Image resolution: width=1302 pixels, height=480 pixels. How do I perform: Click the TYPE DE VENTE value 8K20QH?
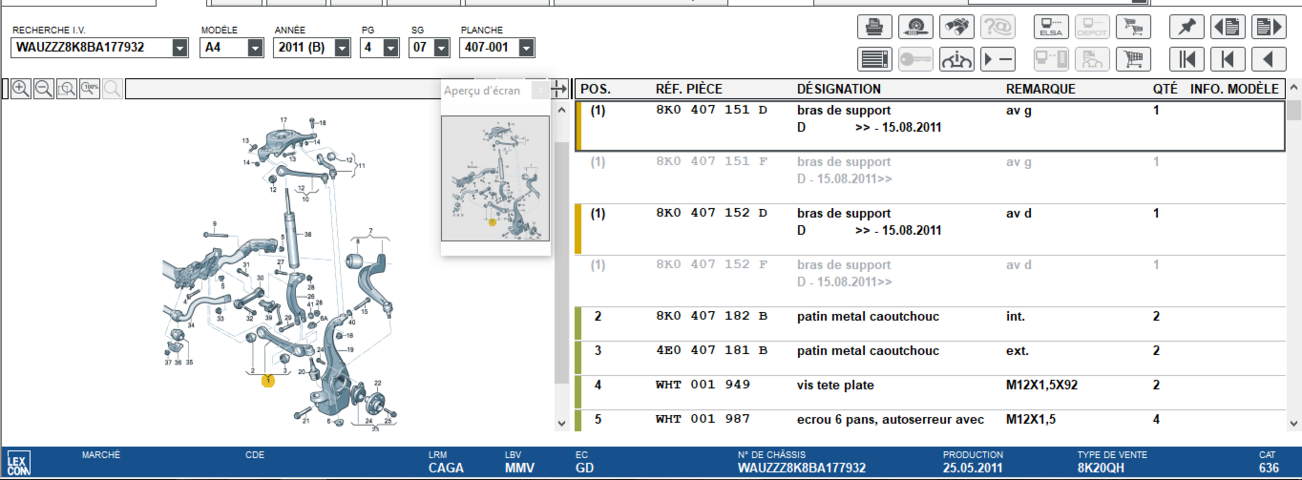[1102, 467]
